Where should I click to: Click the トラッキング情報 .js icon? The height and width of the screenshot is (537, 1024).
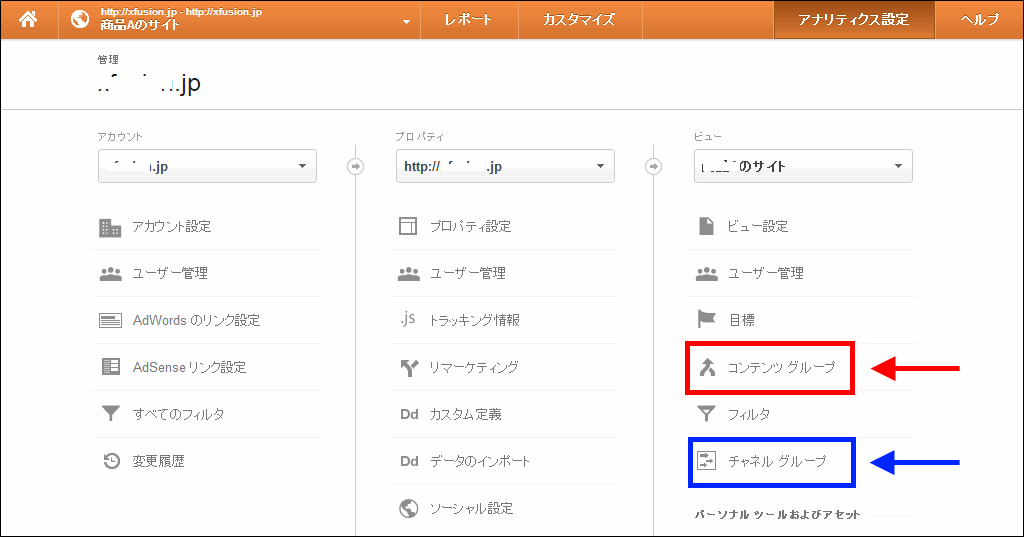point(408,320)
